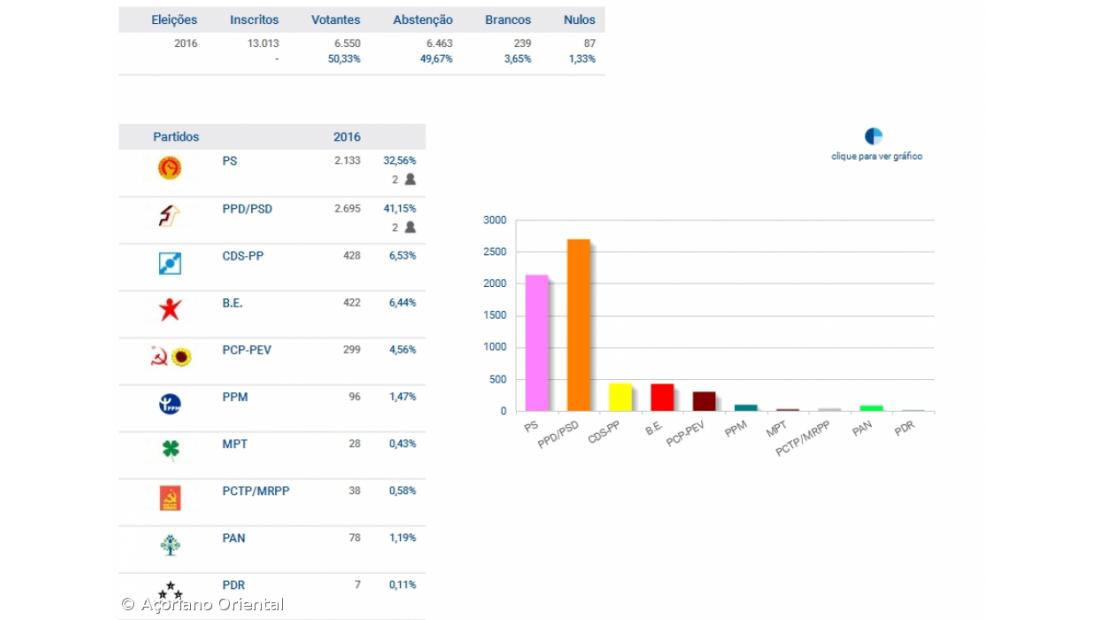The width and height of the screenshot is (1100, 620).
Task: Click the PS seats person icon
Action: [410, 180]
